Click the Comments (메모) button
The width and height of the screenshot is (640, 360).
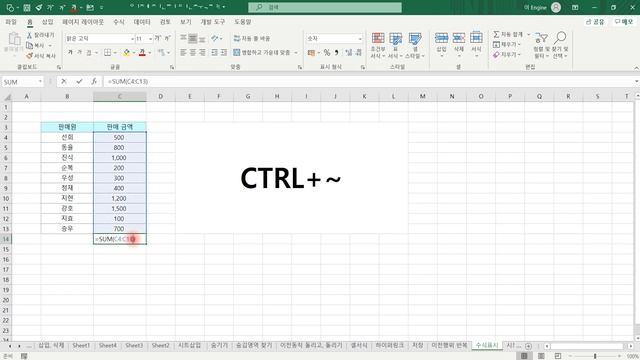[624, 22]
